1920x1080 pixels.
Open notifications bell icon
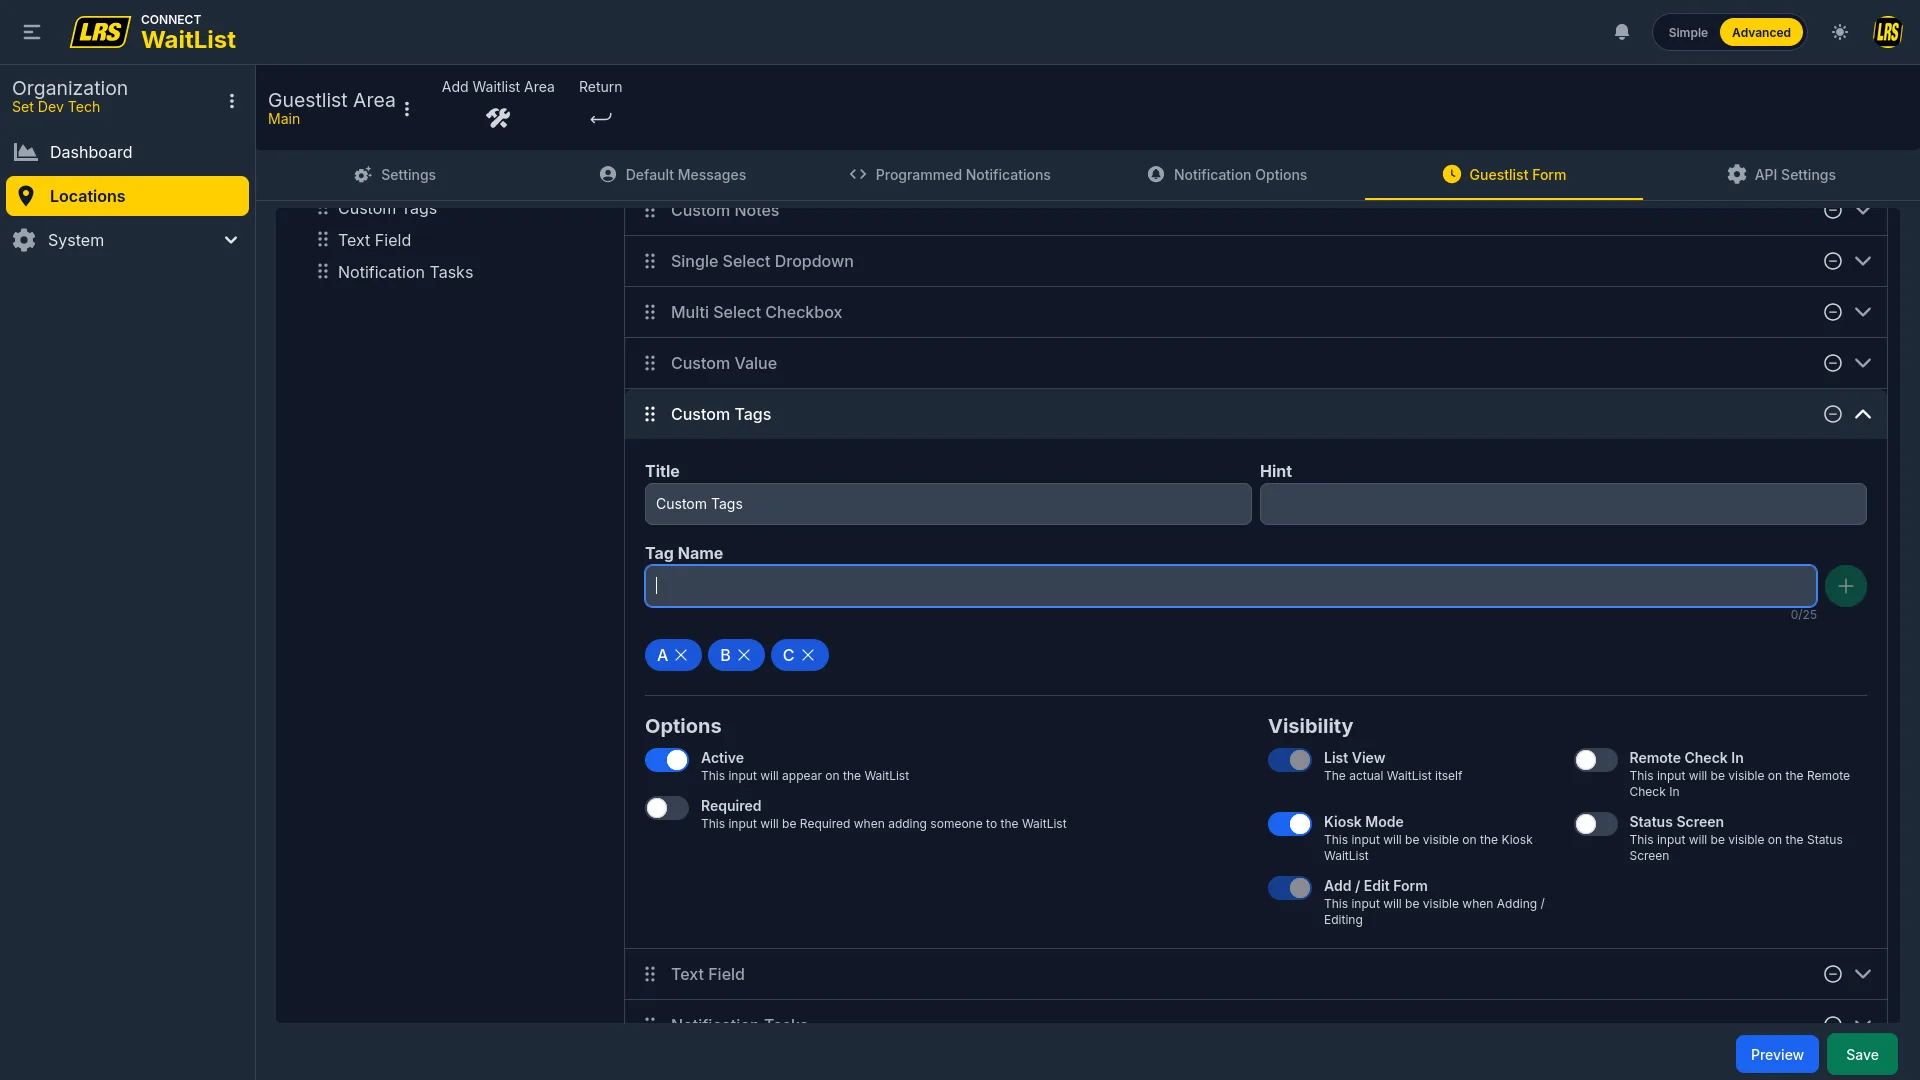pyautogui.click(x=1622, y=32)
